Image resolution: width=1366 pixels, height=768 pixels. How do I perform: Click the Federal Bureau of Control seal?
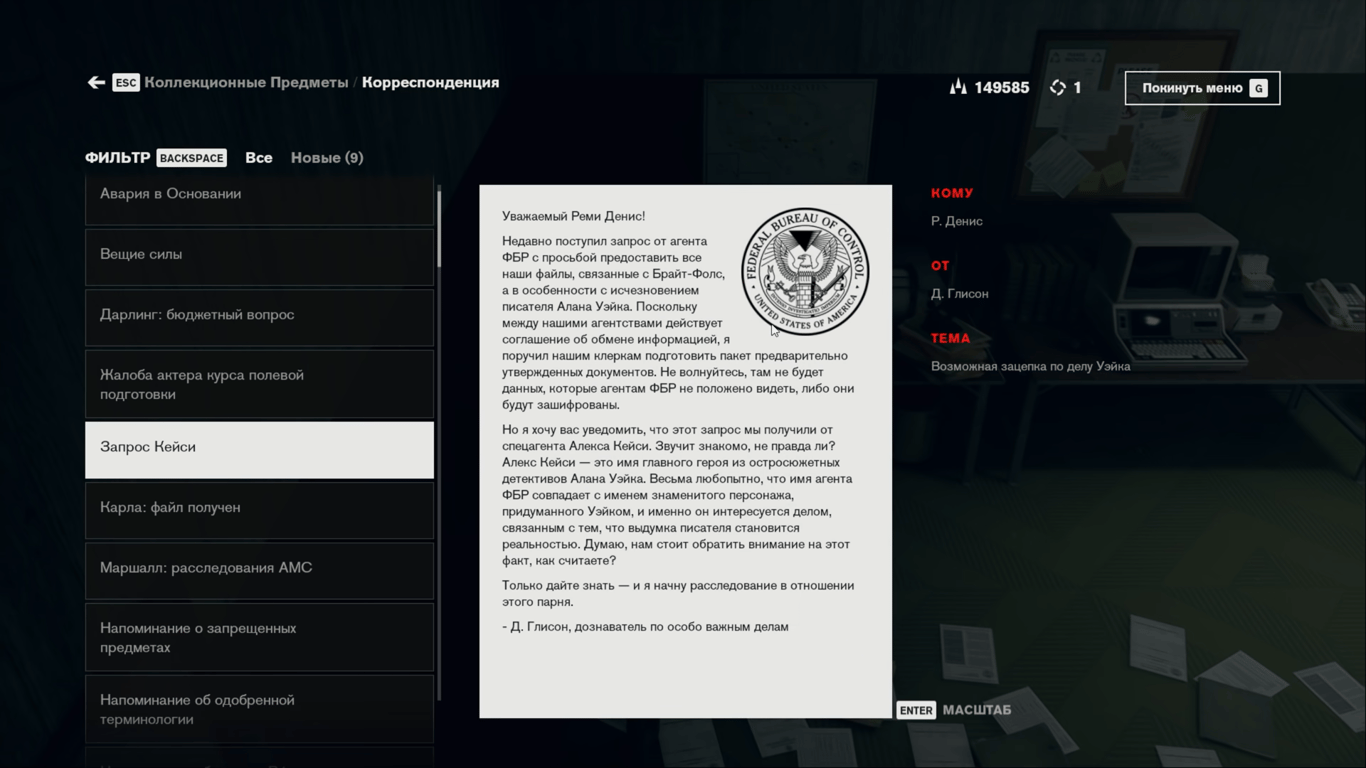(804, 272)
